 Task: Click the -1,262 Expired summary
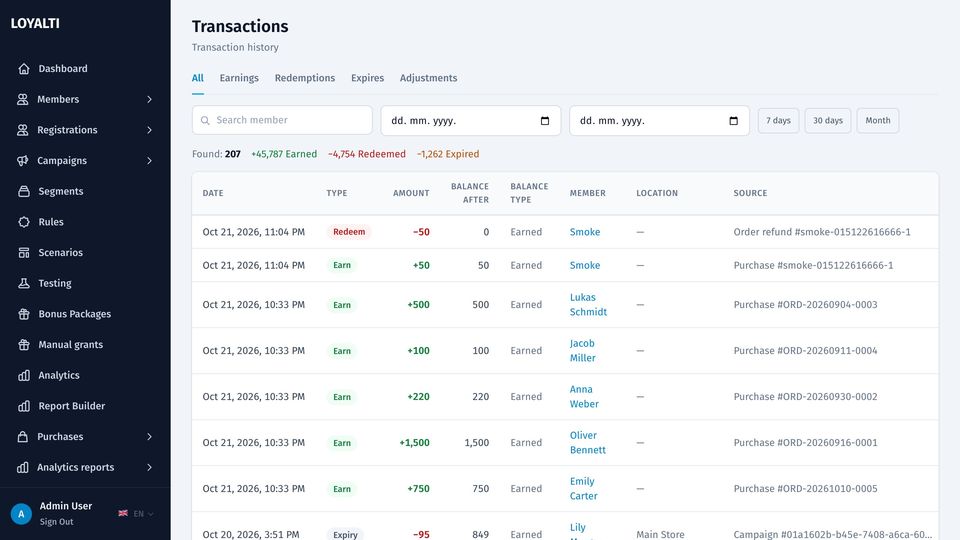coord(448,154)
